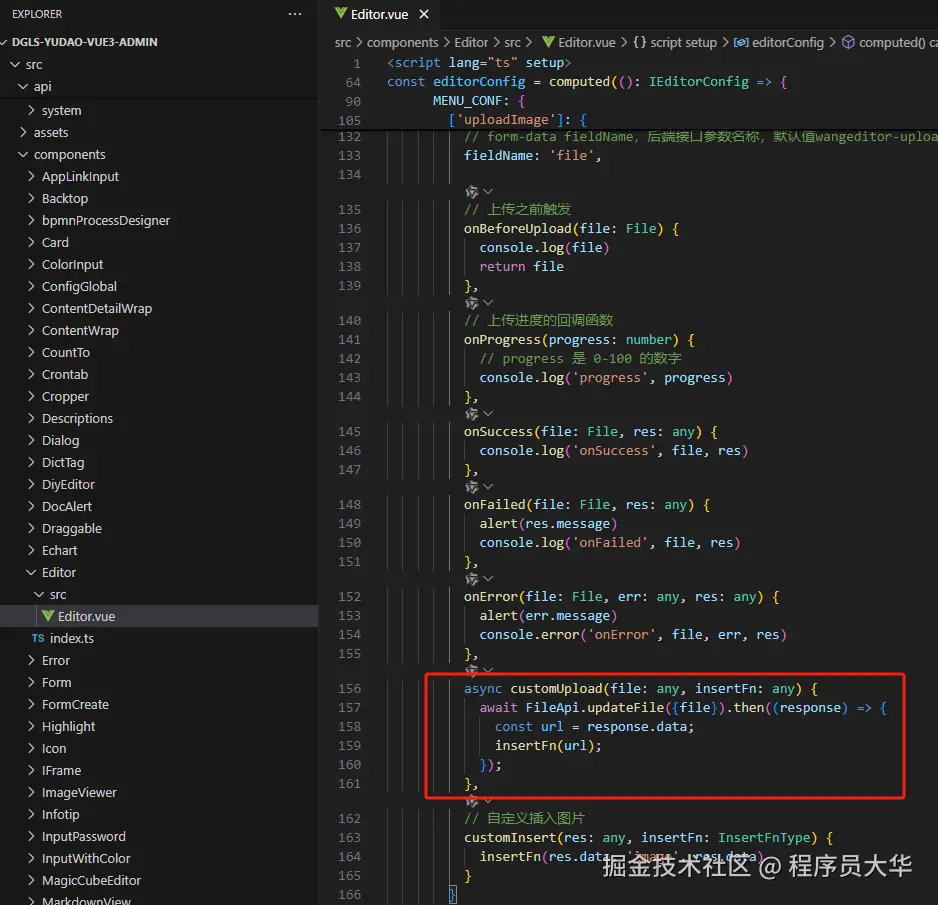
Task: Click line number 156 in gutter
Action: pyautogui.click(x=349, y=688)
